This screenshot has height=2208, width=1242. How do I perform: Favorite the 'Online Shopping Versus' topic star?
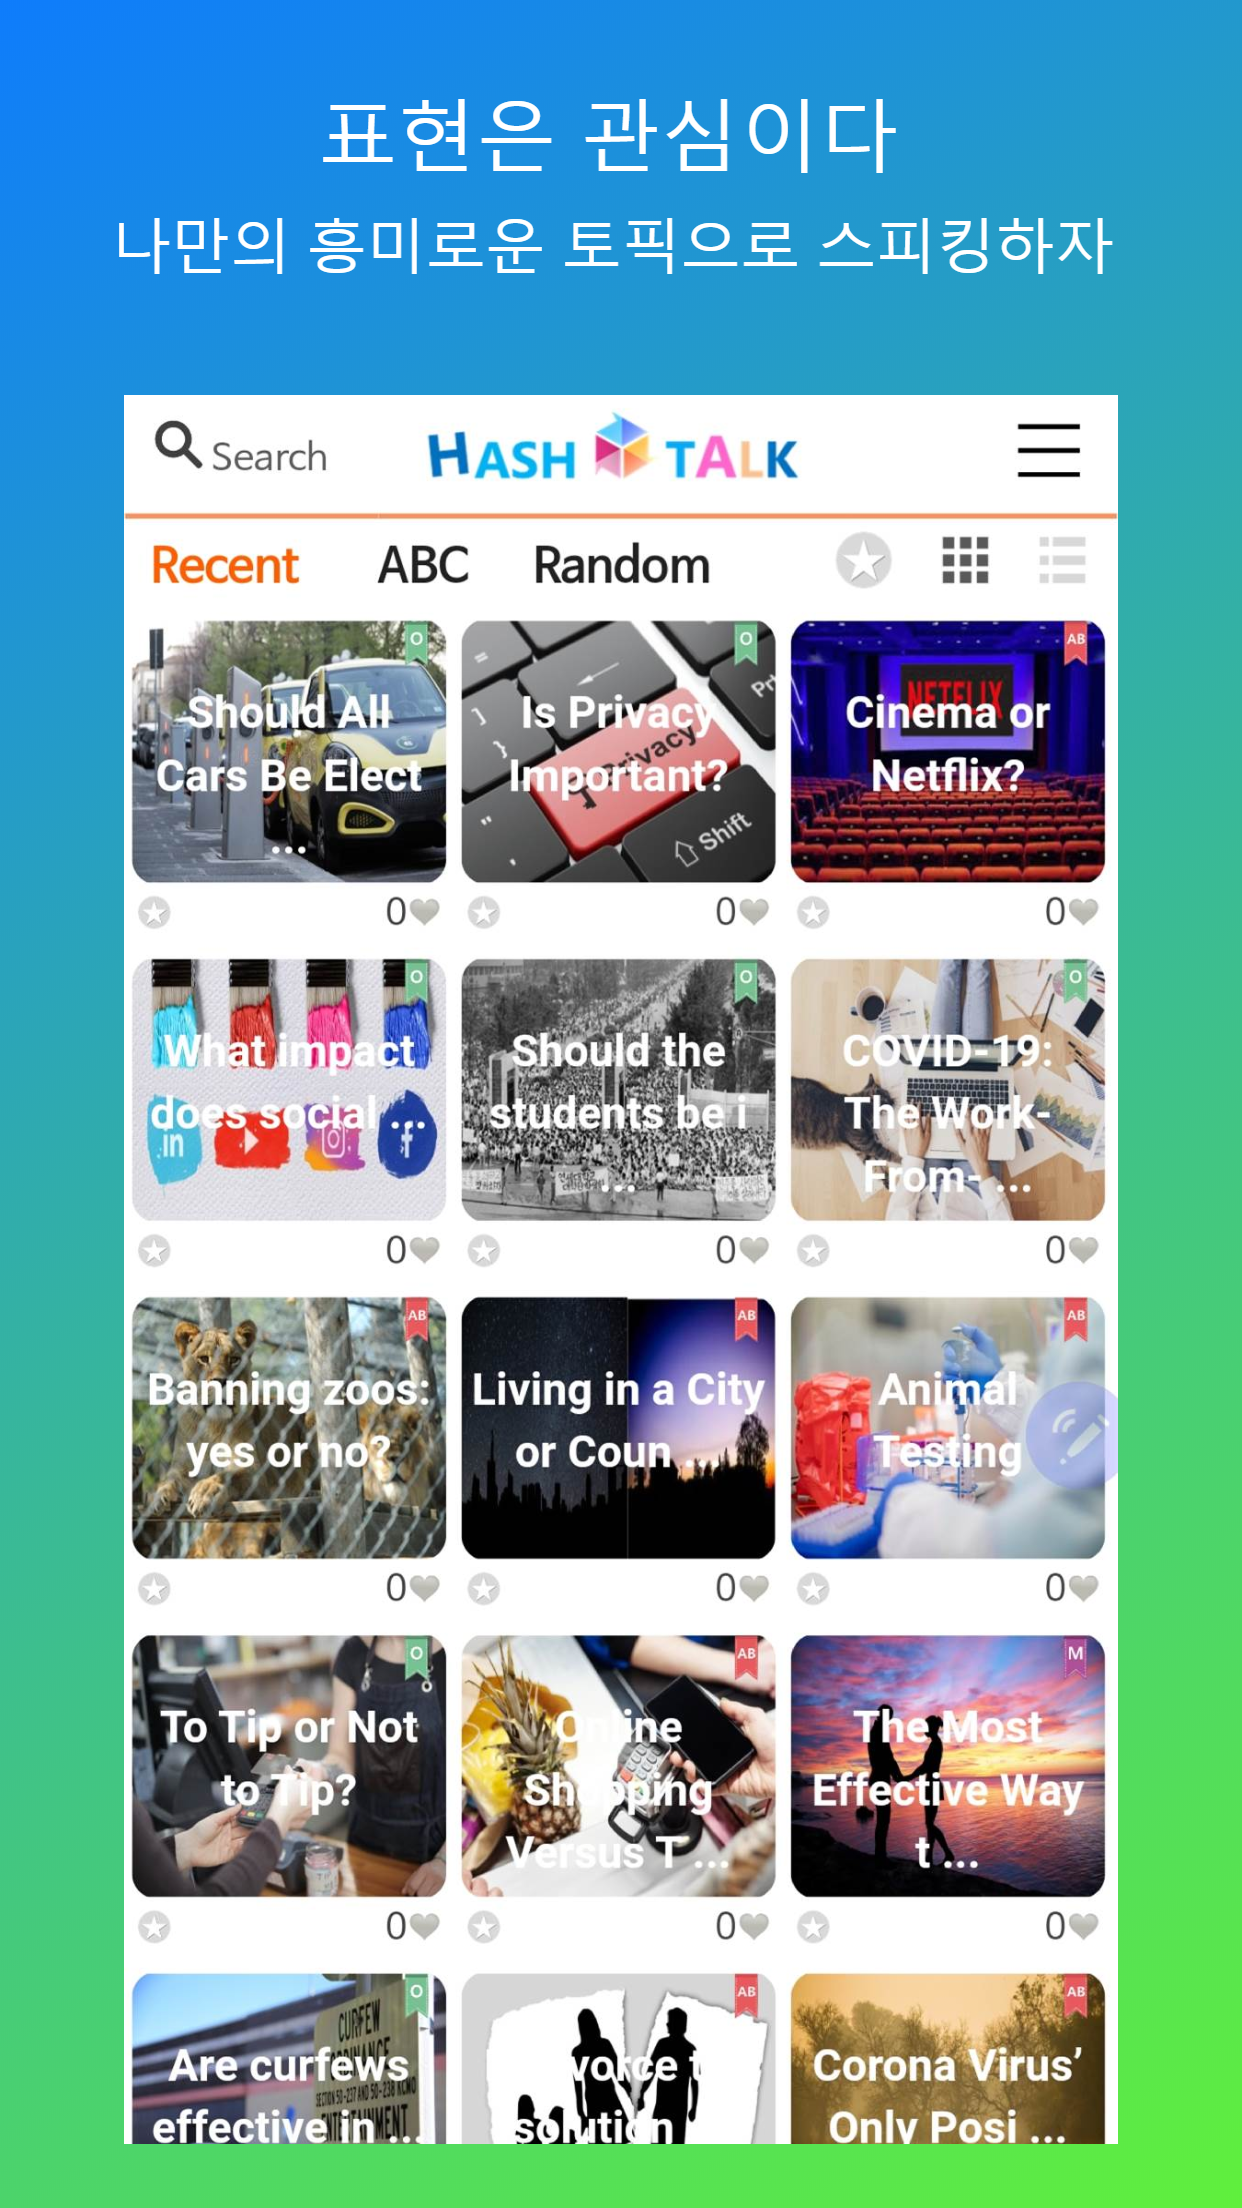484,1926
